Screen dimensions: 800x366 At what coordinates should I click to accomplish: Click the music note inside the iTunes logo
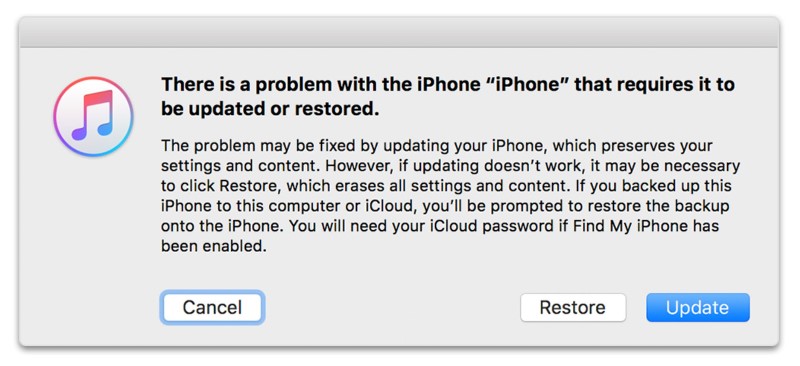[x=92, y=115]
